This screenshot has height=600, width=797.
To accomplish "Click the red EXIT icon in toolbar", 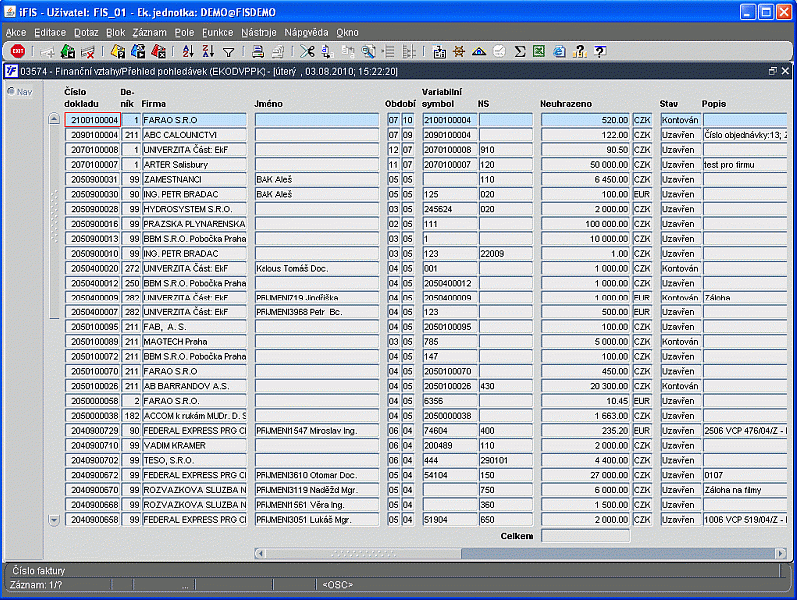I will (17, 51).
